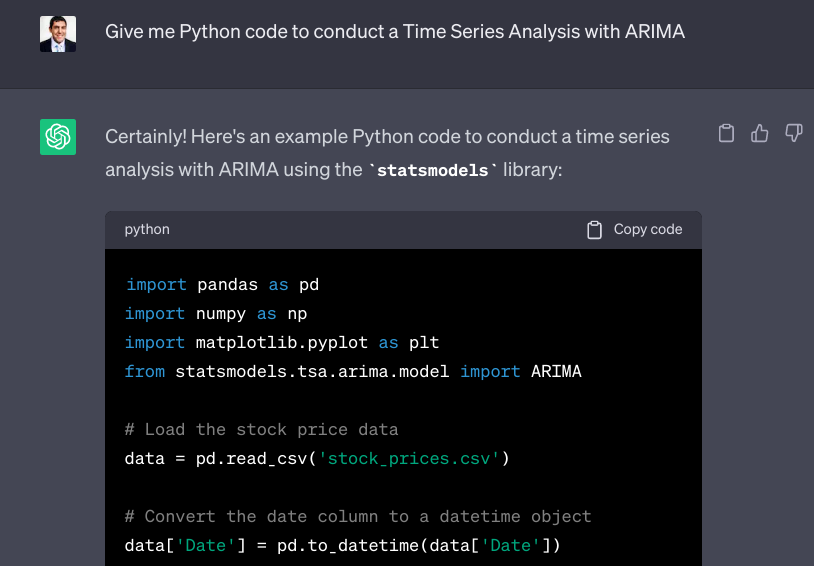814x566 pixels.
Task: Open the user profile photo
Action: point(58,34)
